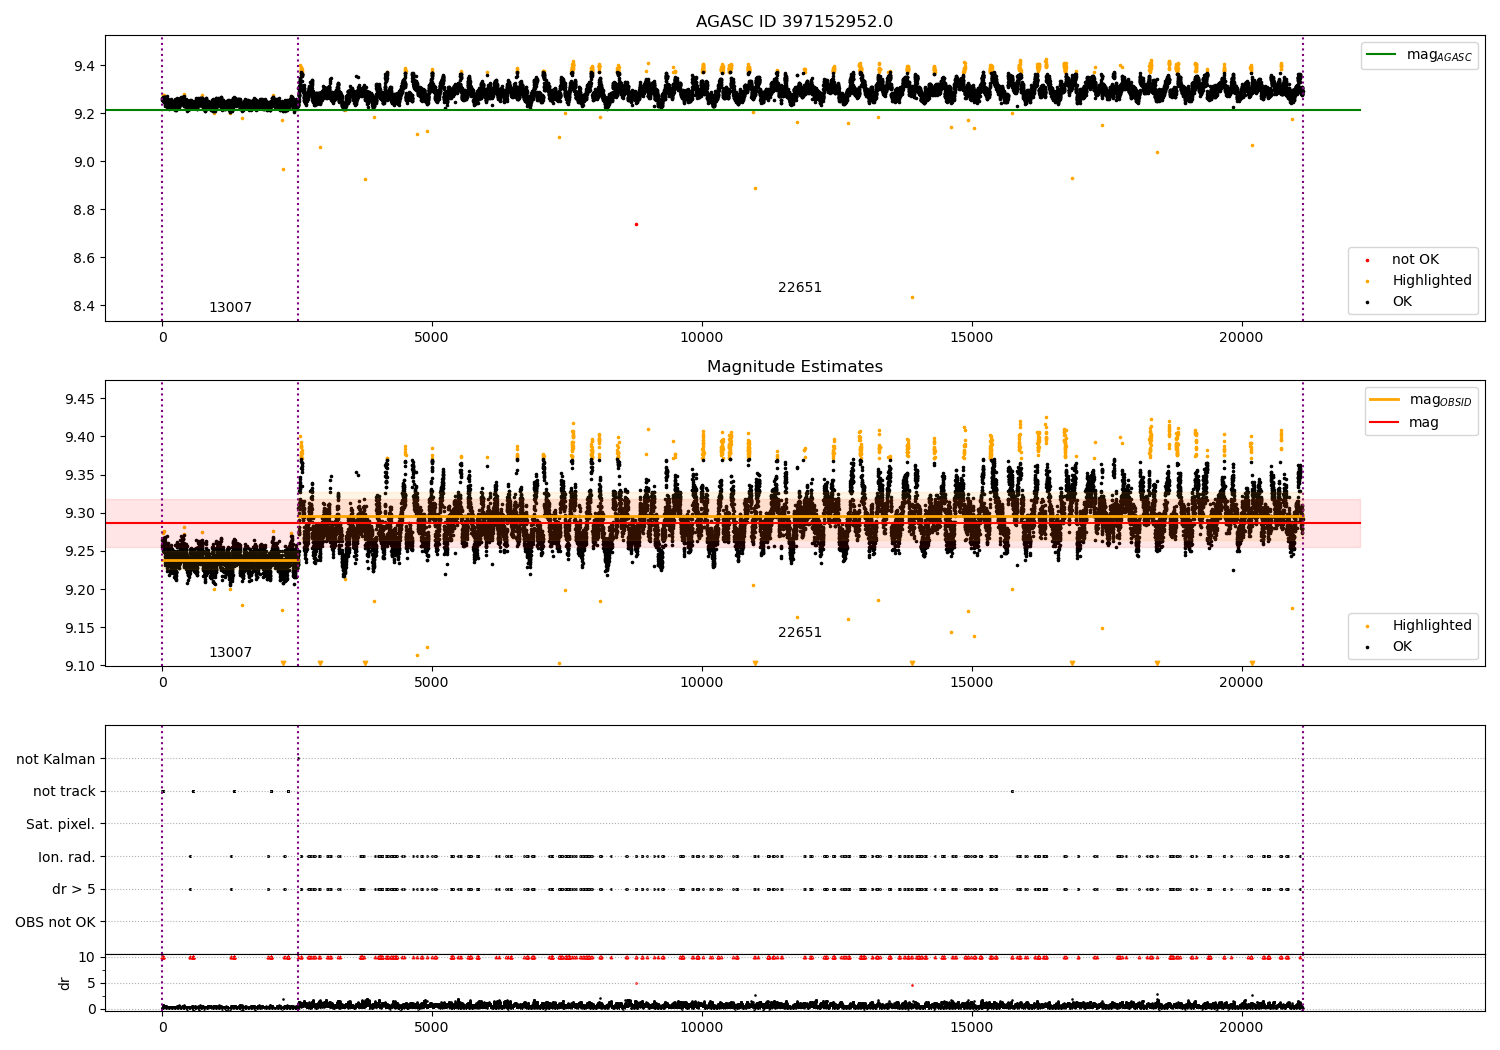Click the "9.30" y-axis tick label
The width and height of the screenshot is (1500, 1050).
[80, 514]
